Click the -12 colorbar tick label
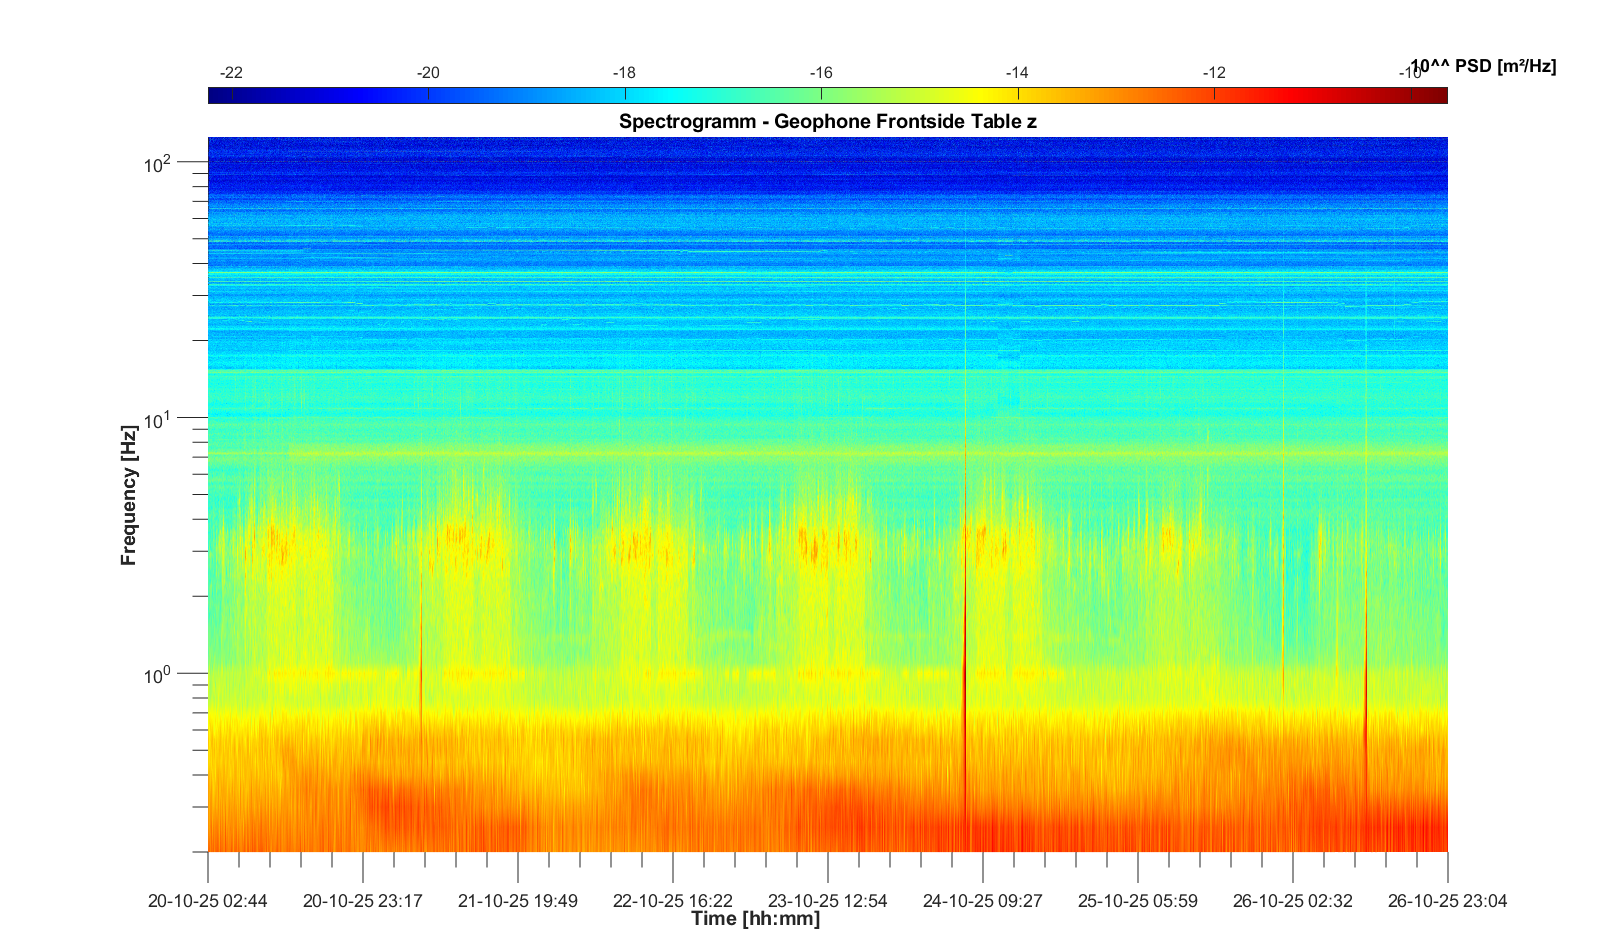The image size is (1600, 948). (1214, 73)
